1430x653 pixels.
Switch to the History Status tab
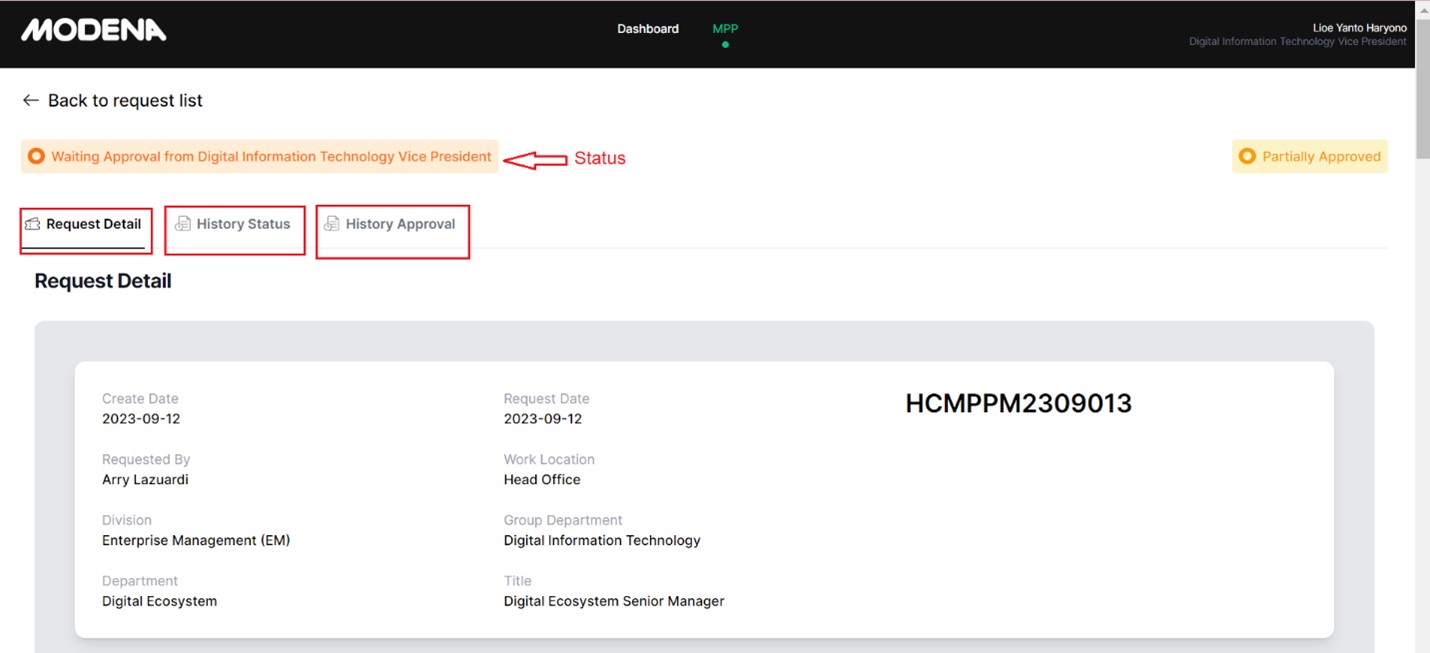(243, 224)
